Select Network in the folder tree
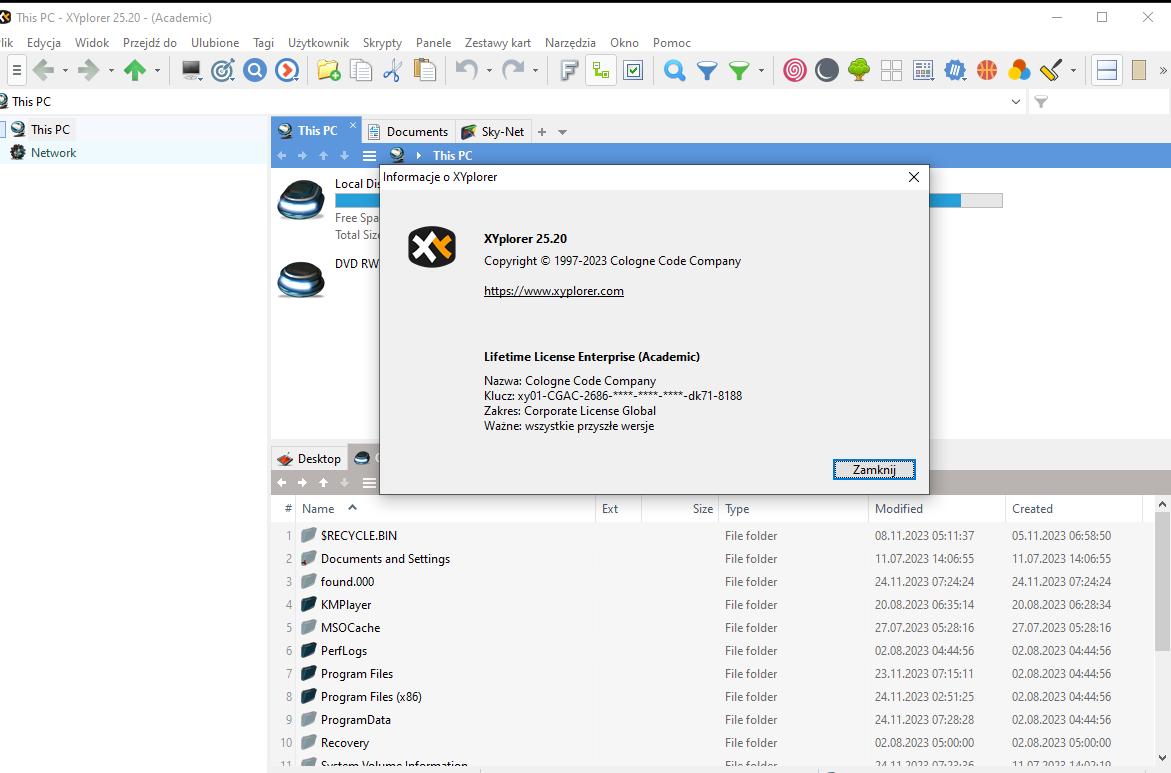1171x773 pixels. coord(53,152)
